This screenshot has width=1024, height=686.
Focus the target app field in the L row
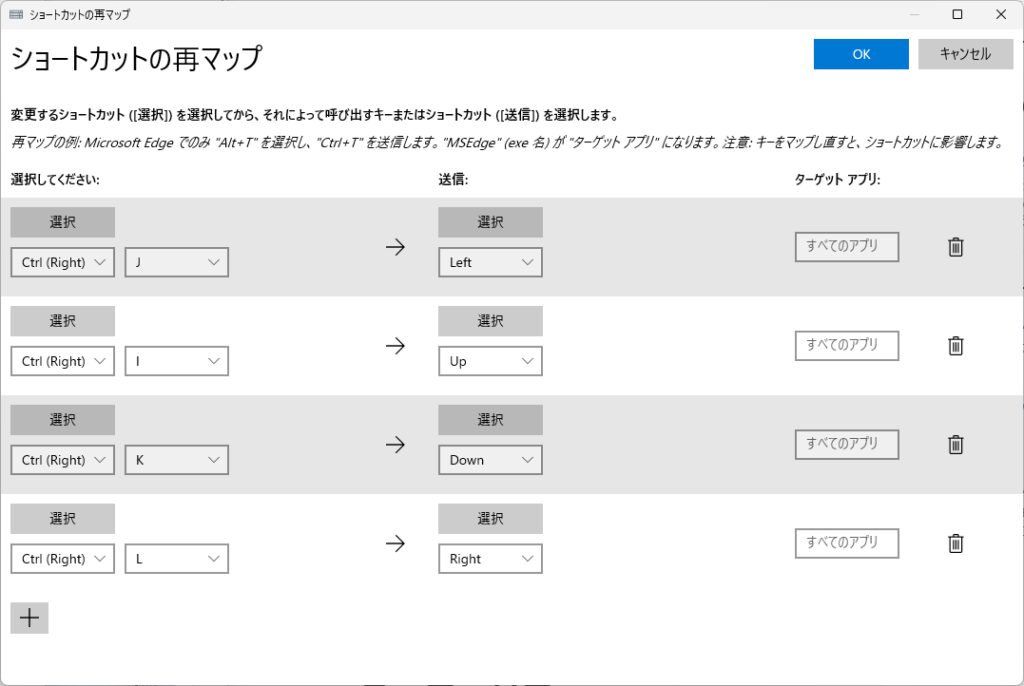click(x=847, y=543)
